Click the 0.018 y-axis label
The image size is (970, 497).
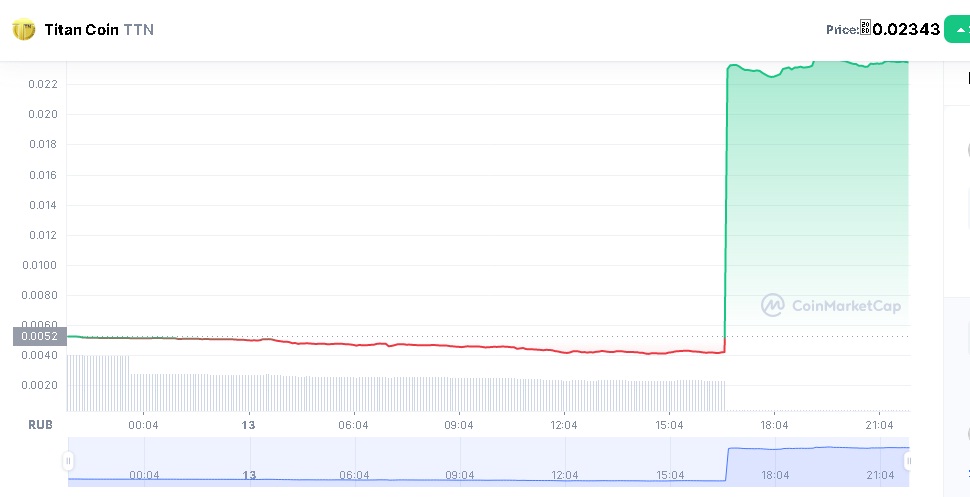coord(43,144)
